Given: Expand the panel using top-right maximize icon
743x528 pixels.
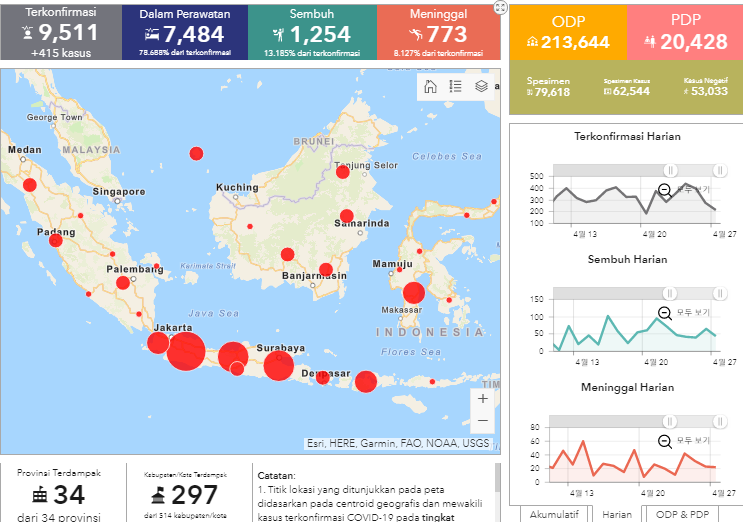Looking at the screenshot, I should point(500,6).
